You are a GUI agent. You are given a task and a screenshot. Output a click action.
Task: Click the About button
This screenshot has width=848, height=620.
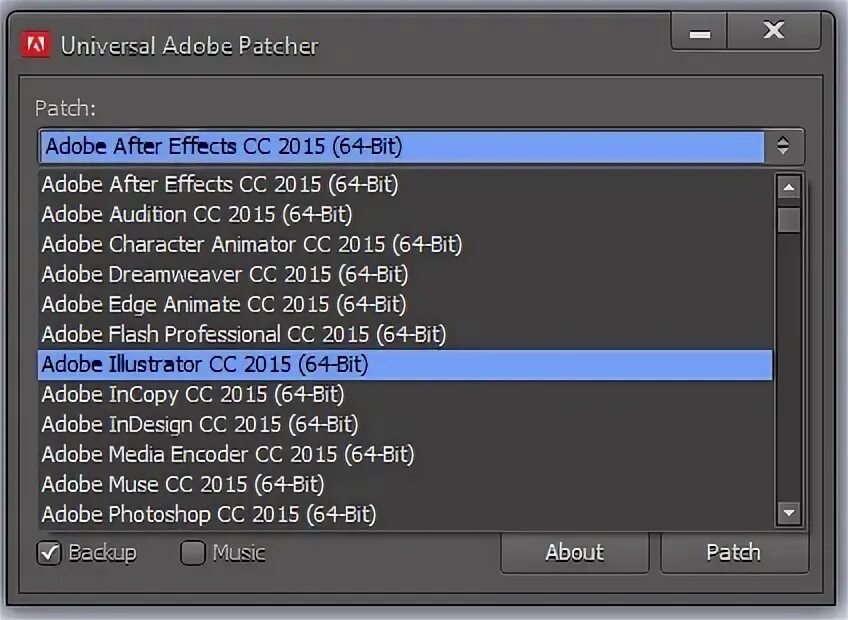[x=575, y=552]
